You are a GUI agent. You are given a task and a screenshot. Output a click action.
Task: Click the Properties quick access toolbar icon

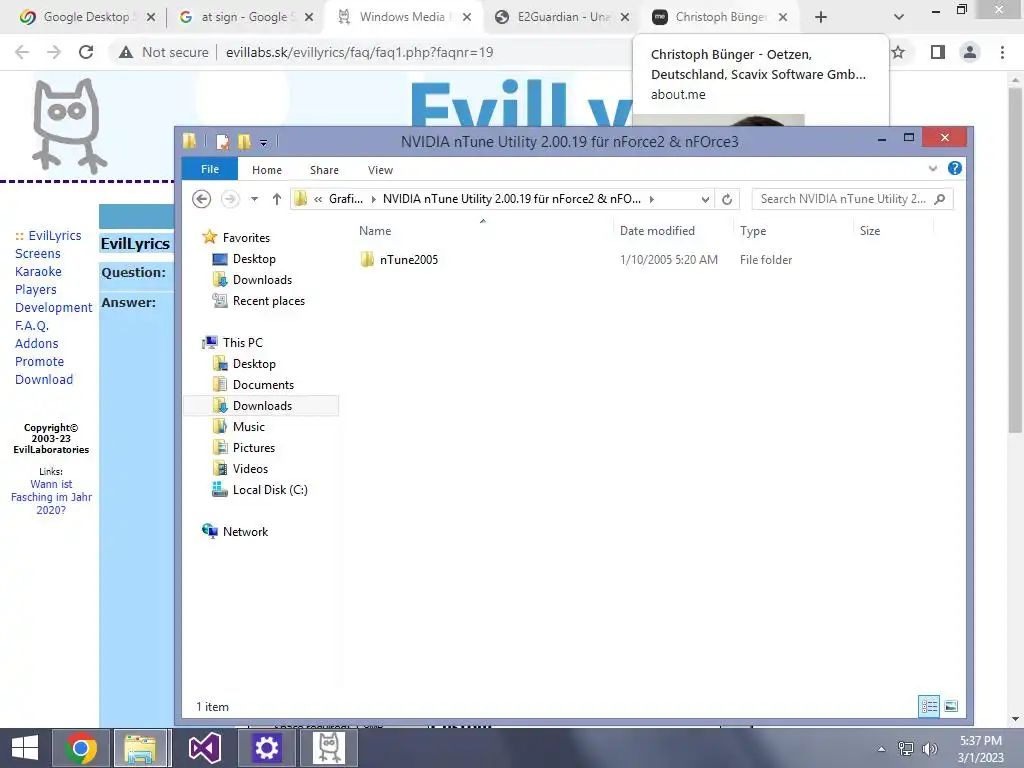pos(223,142)
